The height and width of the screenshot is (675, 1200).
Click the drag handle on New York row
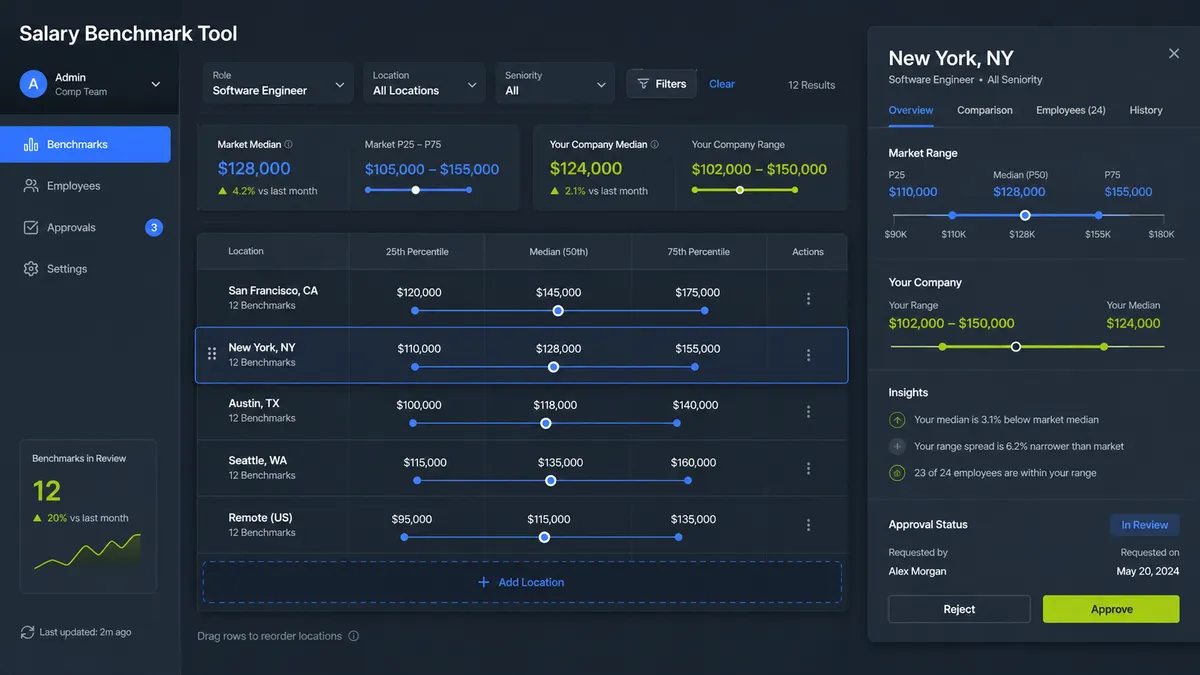coord(212,354)
